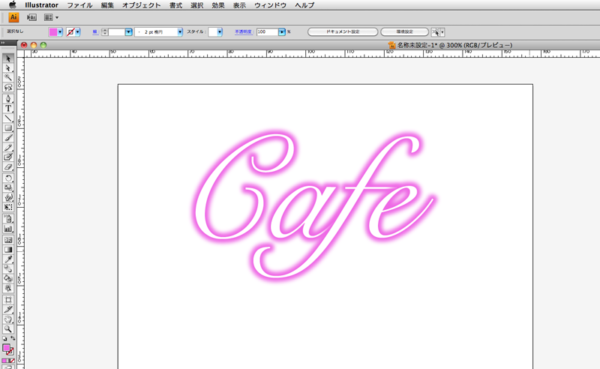Screen dimensions: 600x369
Task: Select the Pen tool
Action: [x=8, y=99]
